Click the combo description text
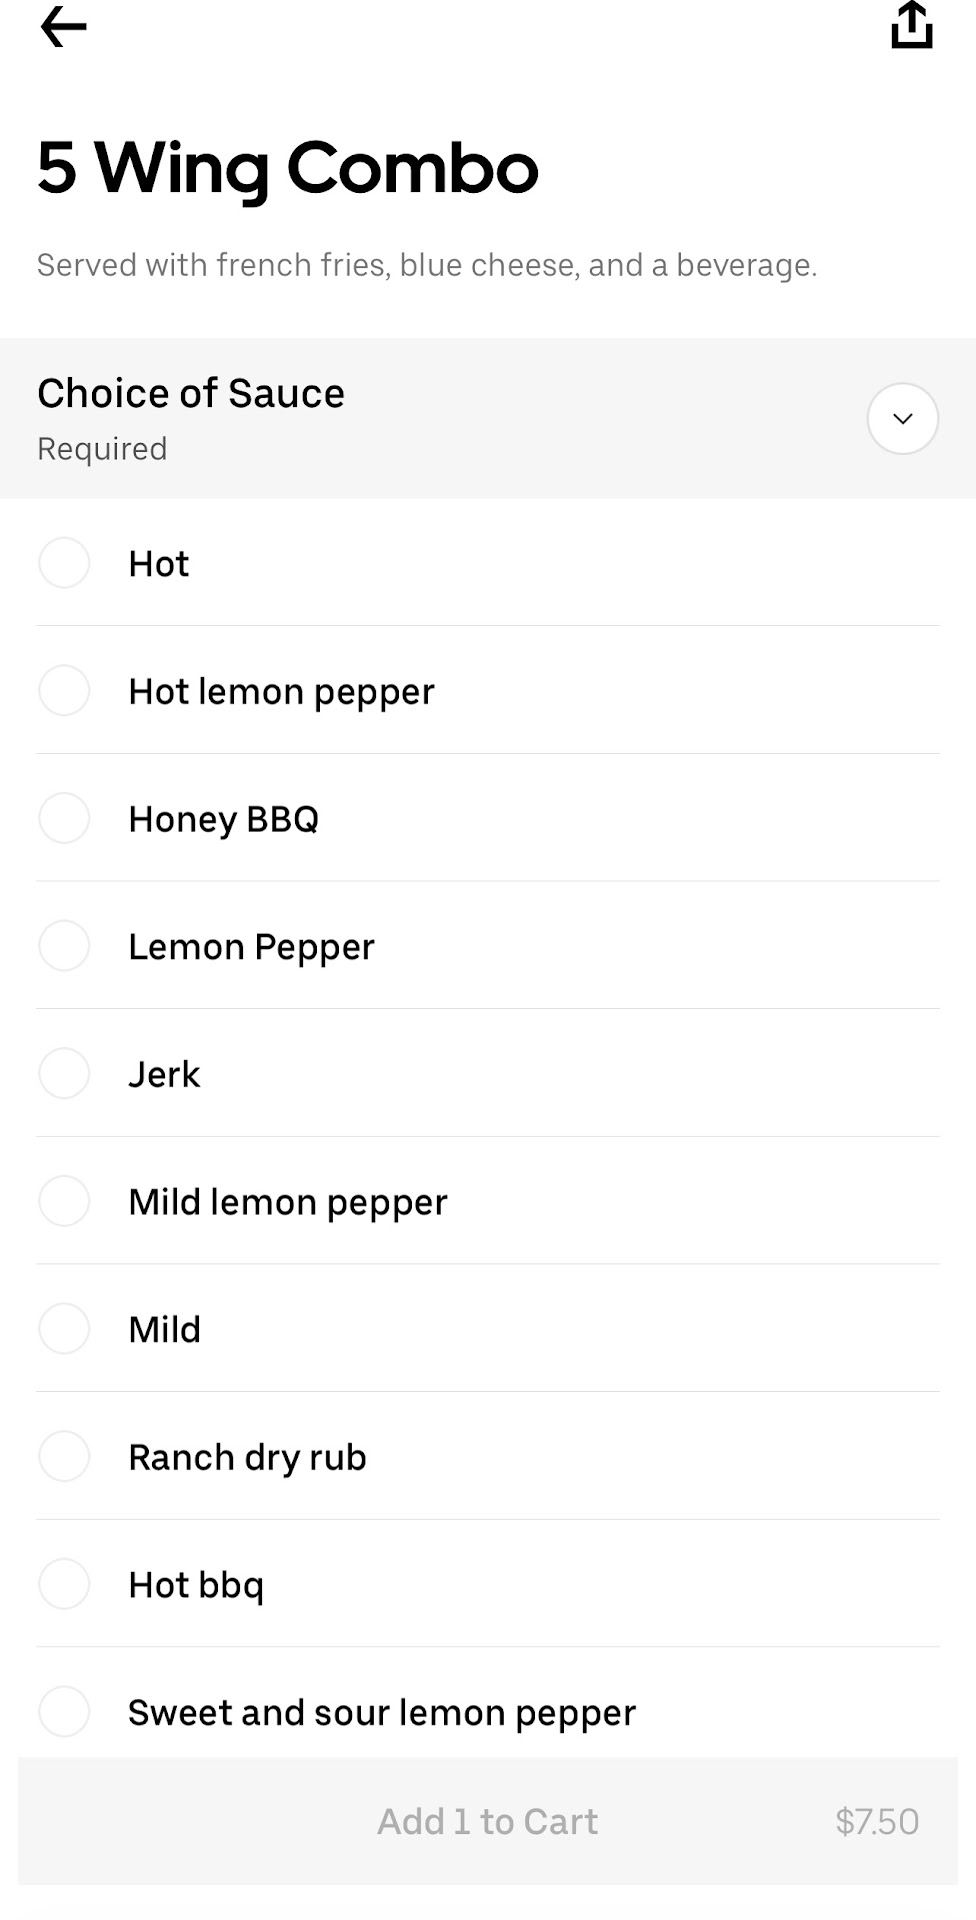The width and height of the screenshot is (976, 1920). pos(427,265)
